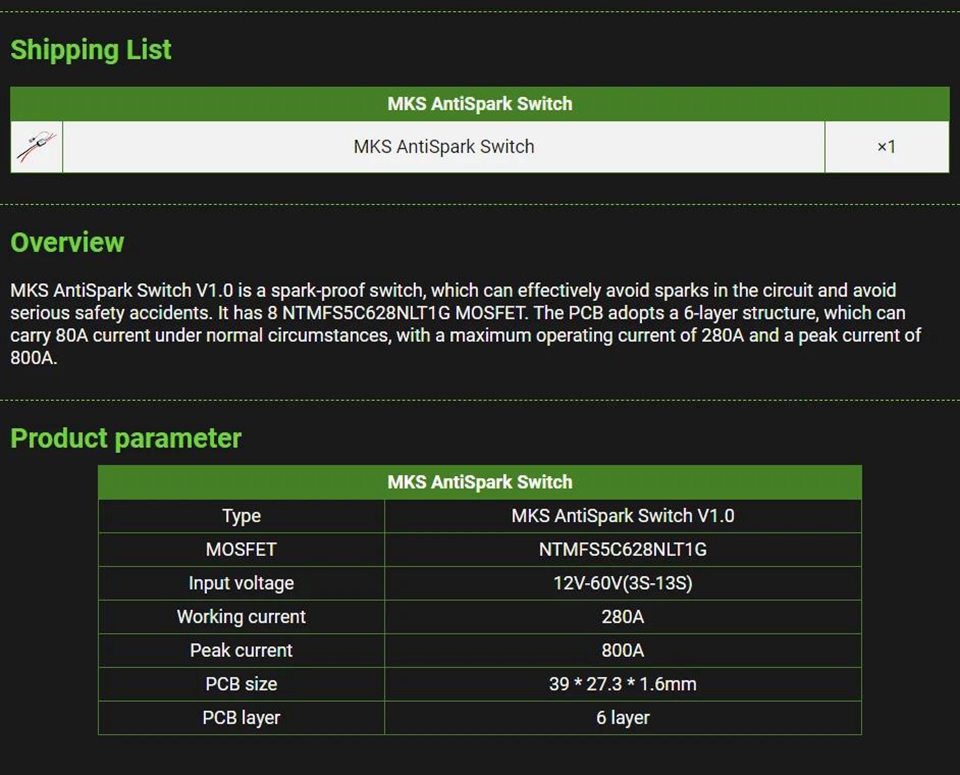Image resolution: width=960 pixels, height=775 pixels.
Task: Click the switch thumbnail image in Shipping List
Action: click(37, 147)
